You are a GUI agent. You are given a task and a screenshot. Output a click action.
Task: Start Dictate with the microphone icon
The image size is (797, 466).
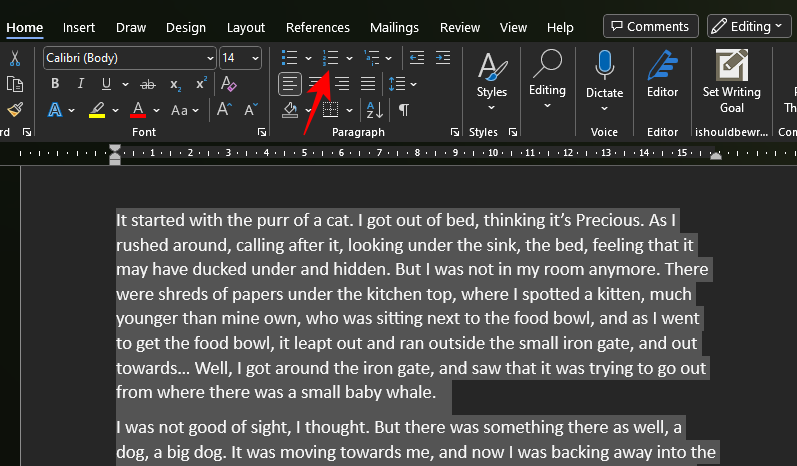[x=604, y=65]
